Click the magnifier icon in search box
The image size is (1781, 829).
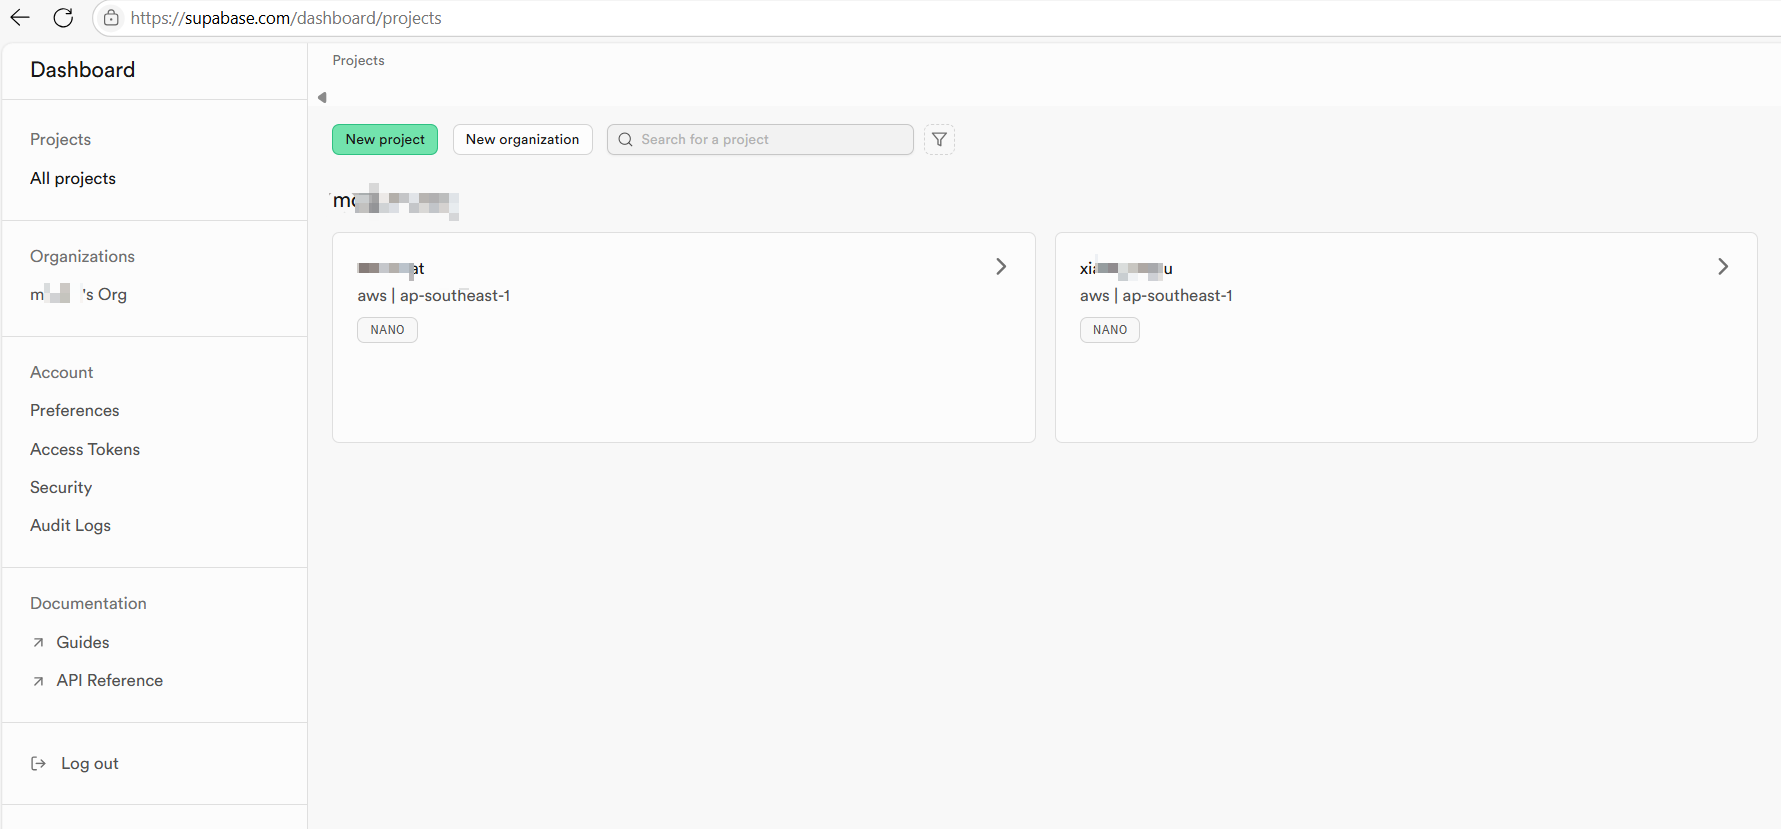click(625, 139)
